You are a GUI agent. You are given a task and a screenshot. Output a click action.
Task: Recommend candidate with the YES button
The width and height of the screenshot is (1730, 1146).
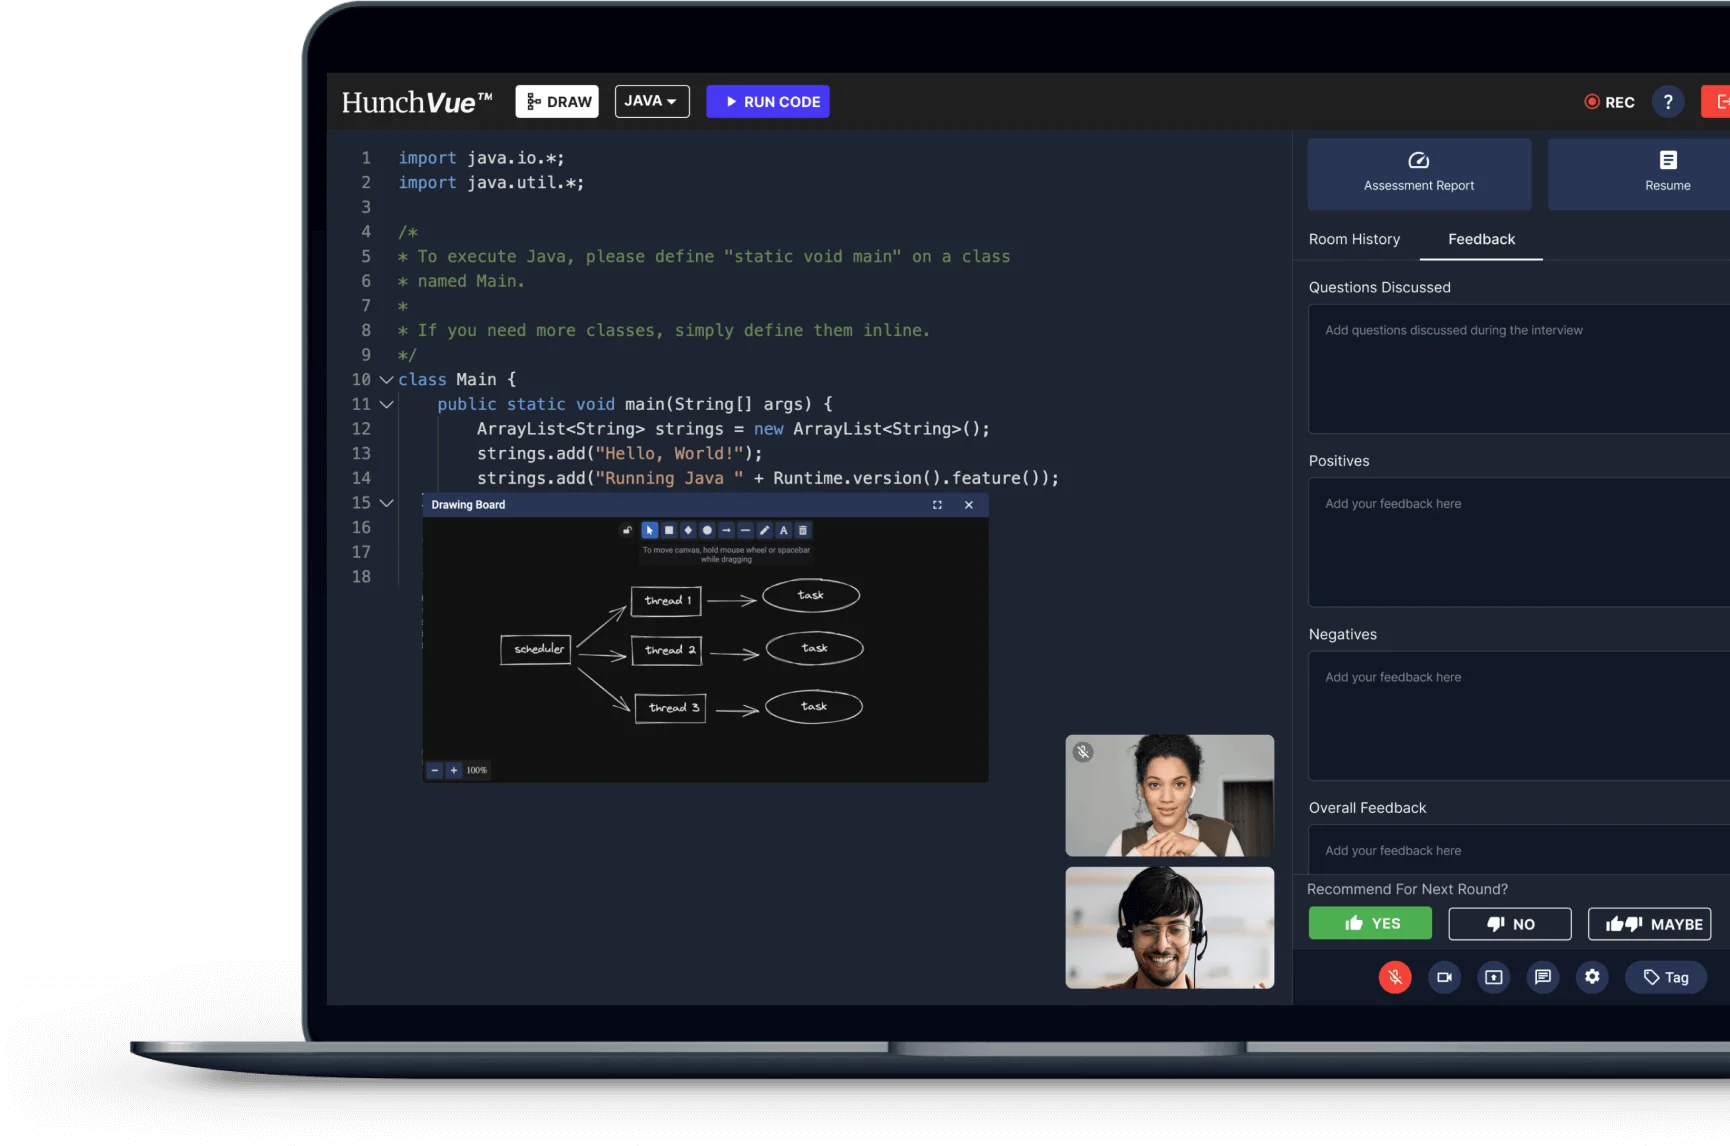(1369, 923)
